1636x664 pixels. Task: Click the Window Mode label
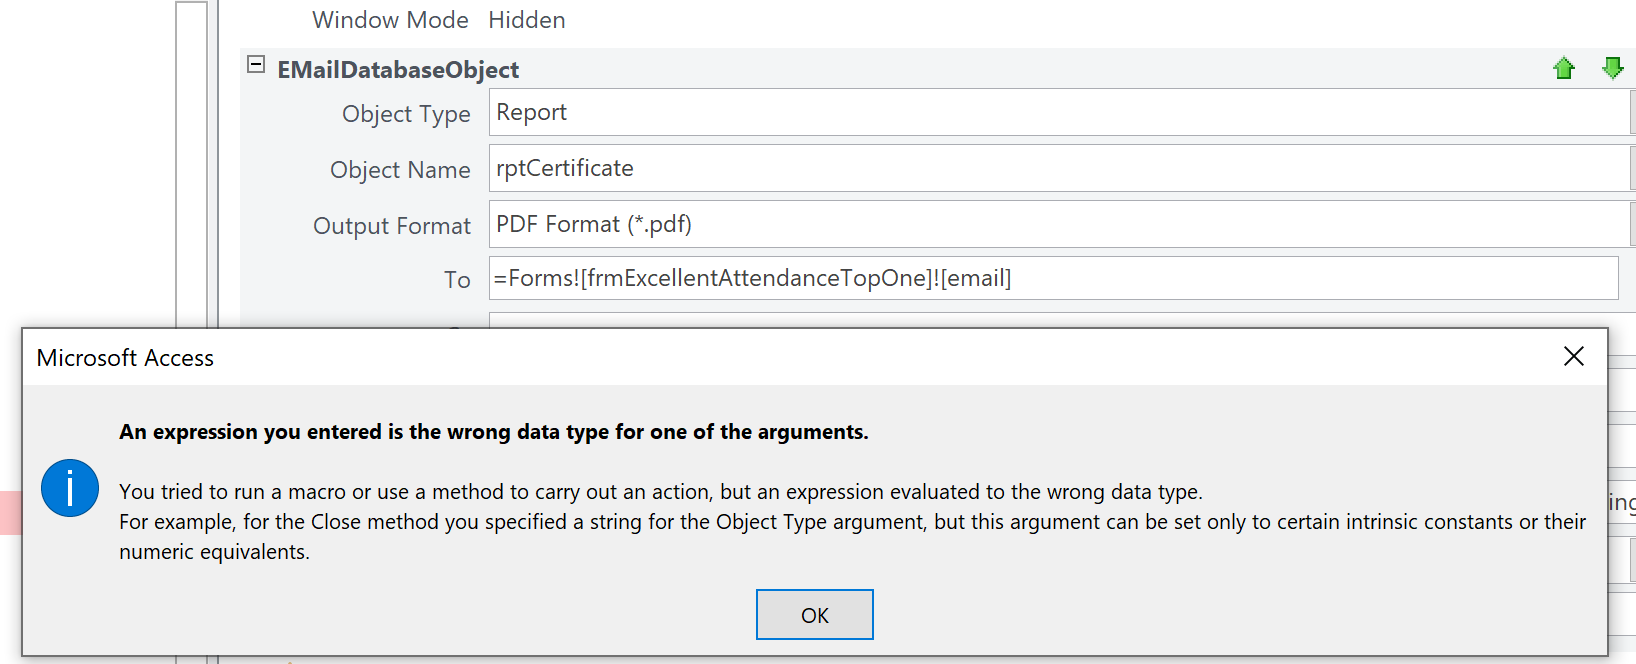point(390,20)
